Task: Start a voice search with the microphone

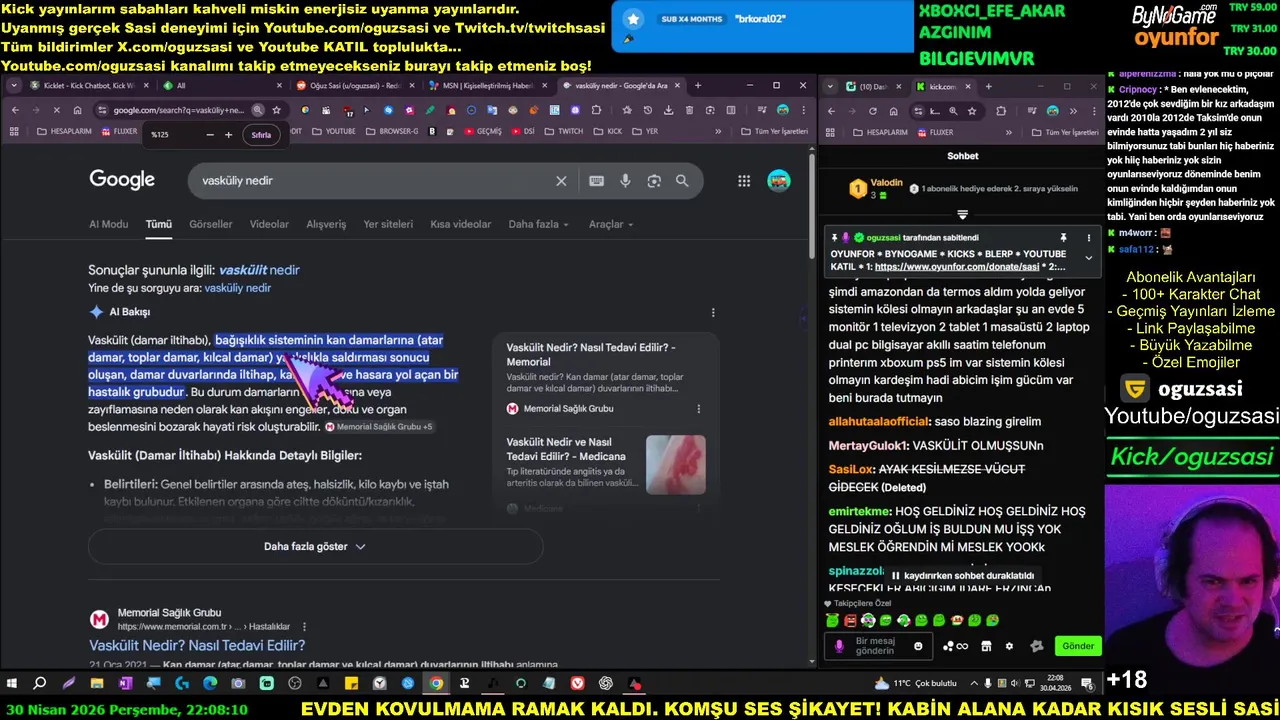Action: [625, 181]
